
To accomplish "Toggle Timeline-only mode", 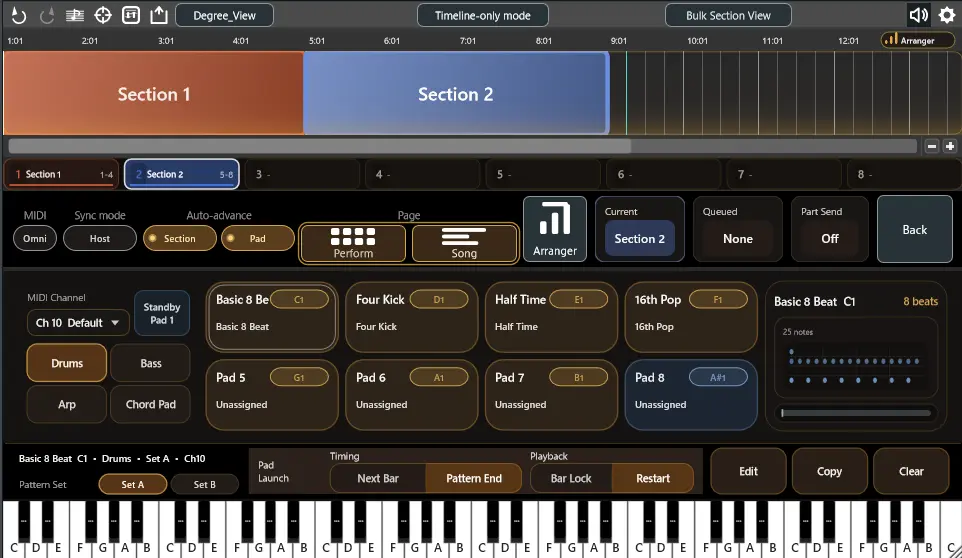I will click(x=483, y=15).
